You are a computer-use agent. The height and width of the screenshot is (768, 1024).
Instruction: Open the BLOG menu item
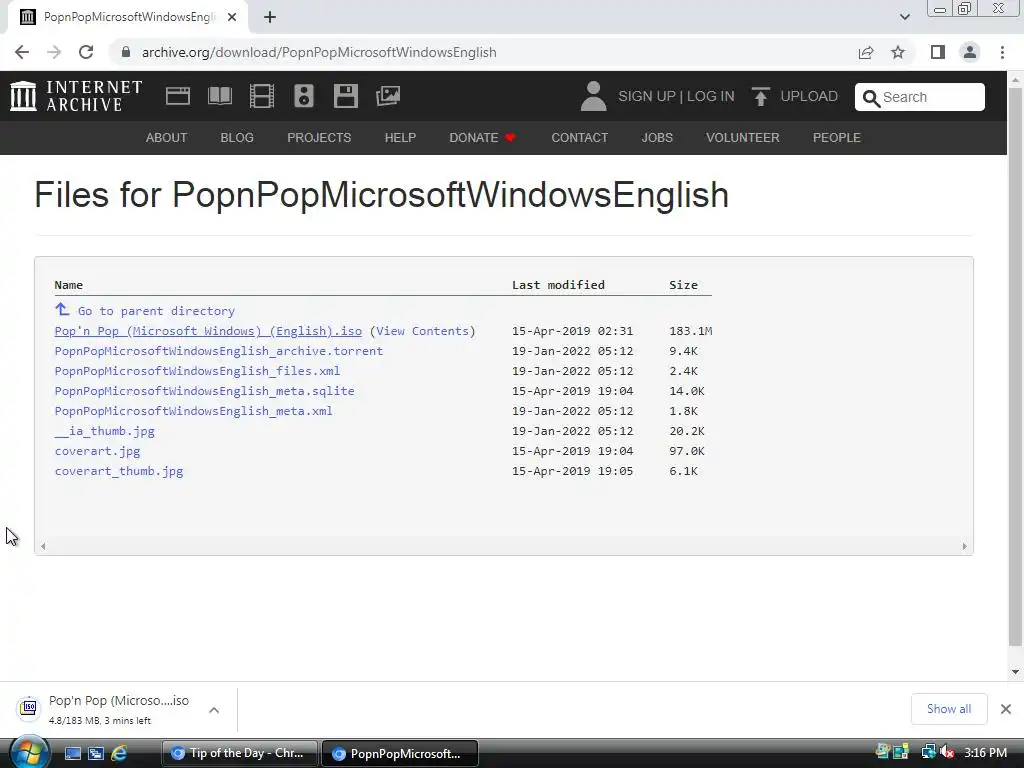coord(237,138)
